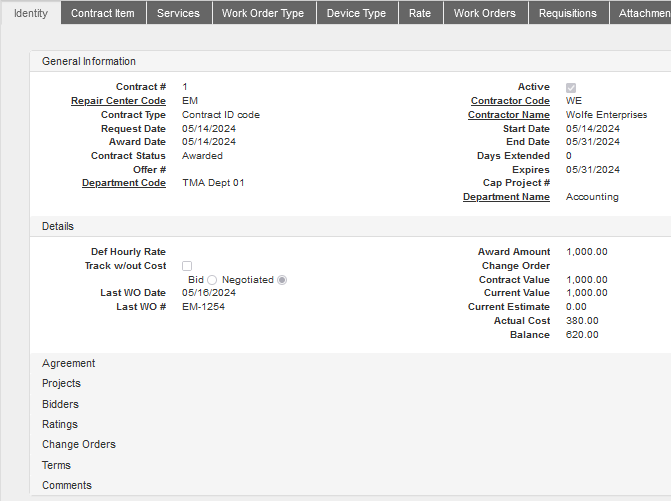Open the Services tab
The image size is (671, 501).
click(x=178, y=13)
